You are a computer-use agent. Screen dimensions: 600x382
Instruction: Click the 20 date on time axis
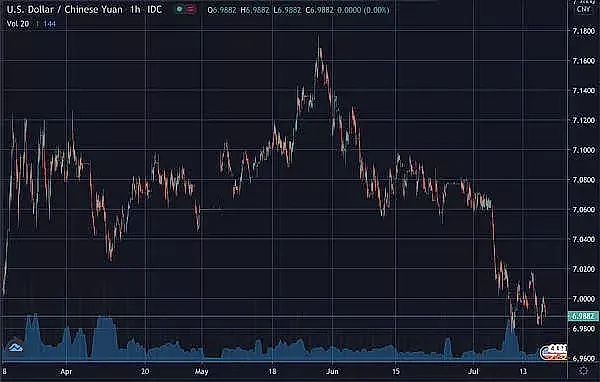(x=145, y=371)
